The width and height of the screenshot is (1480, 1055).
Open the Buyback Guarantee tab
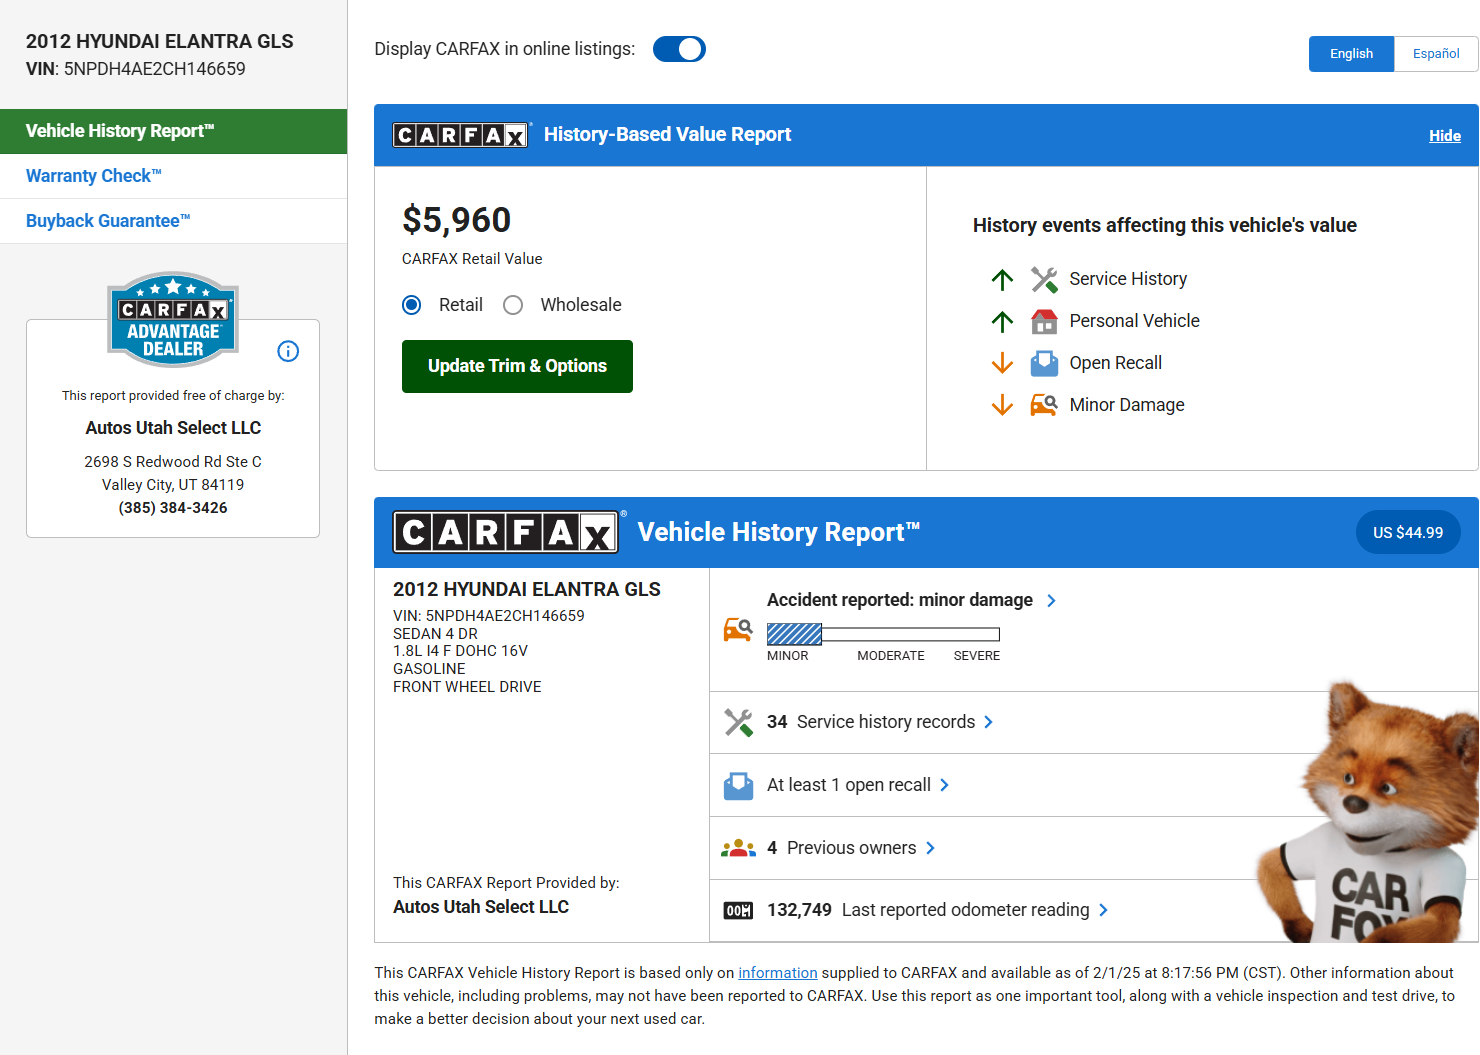pos(108,221)
